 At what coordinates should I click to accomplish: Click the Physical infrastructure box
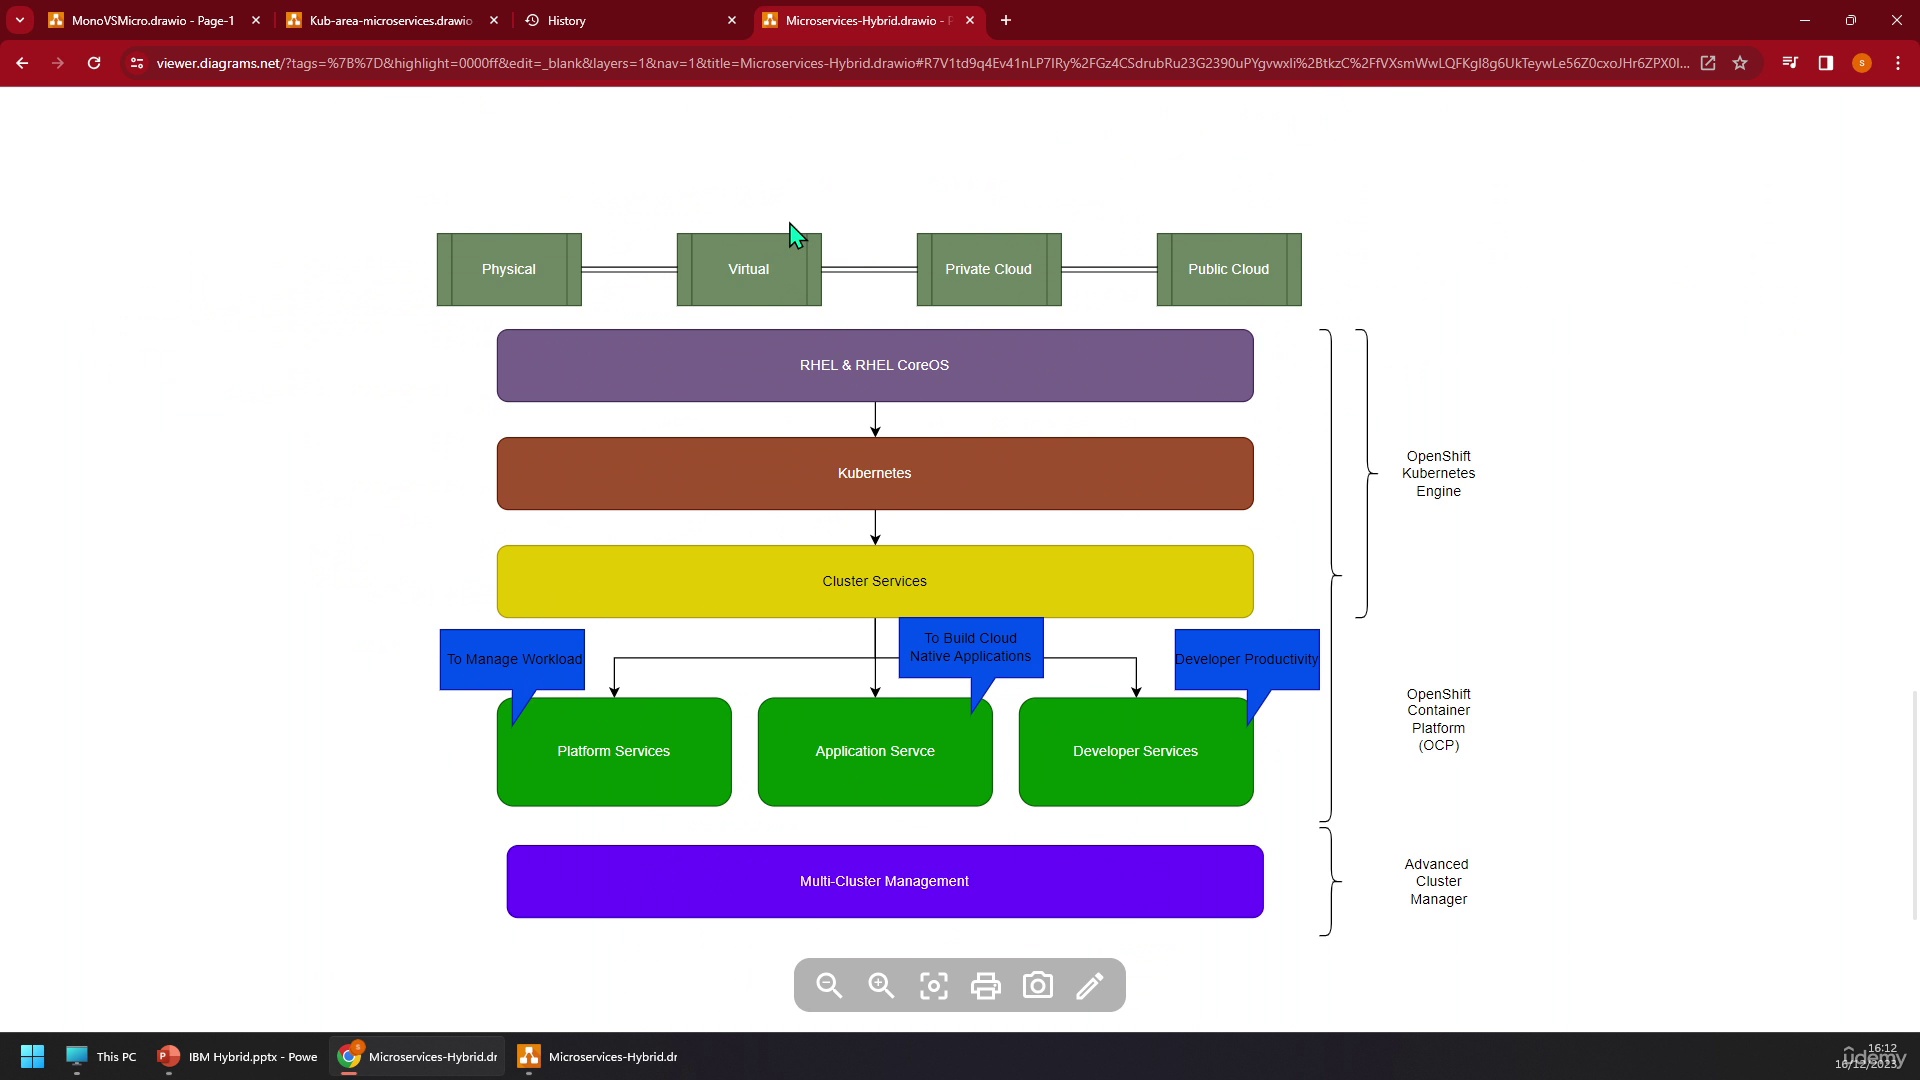(509, 269)
